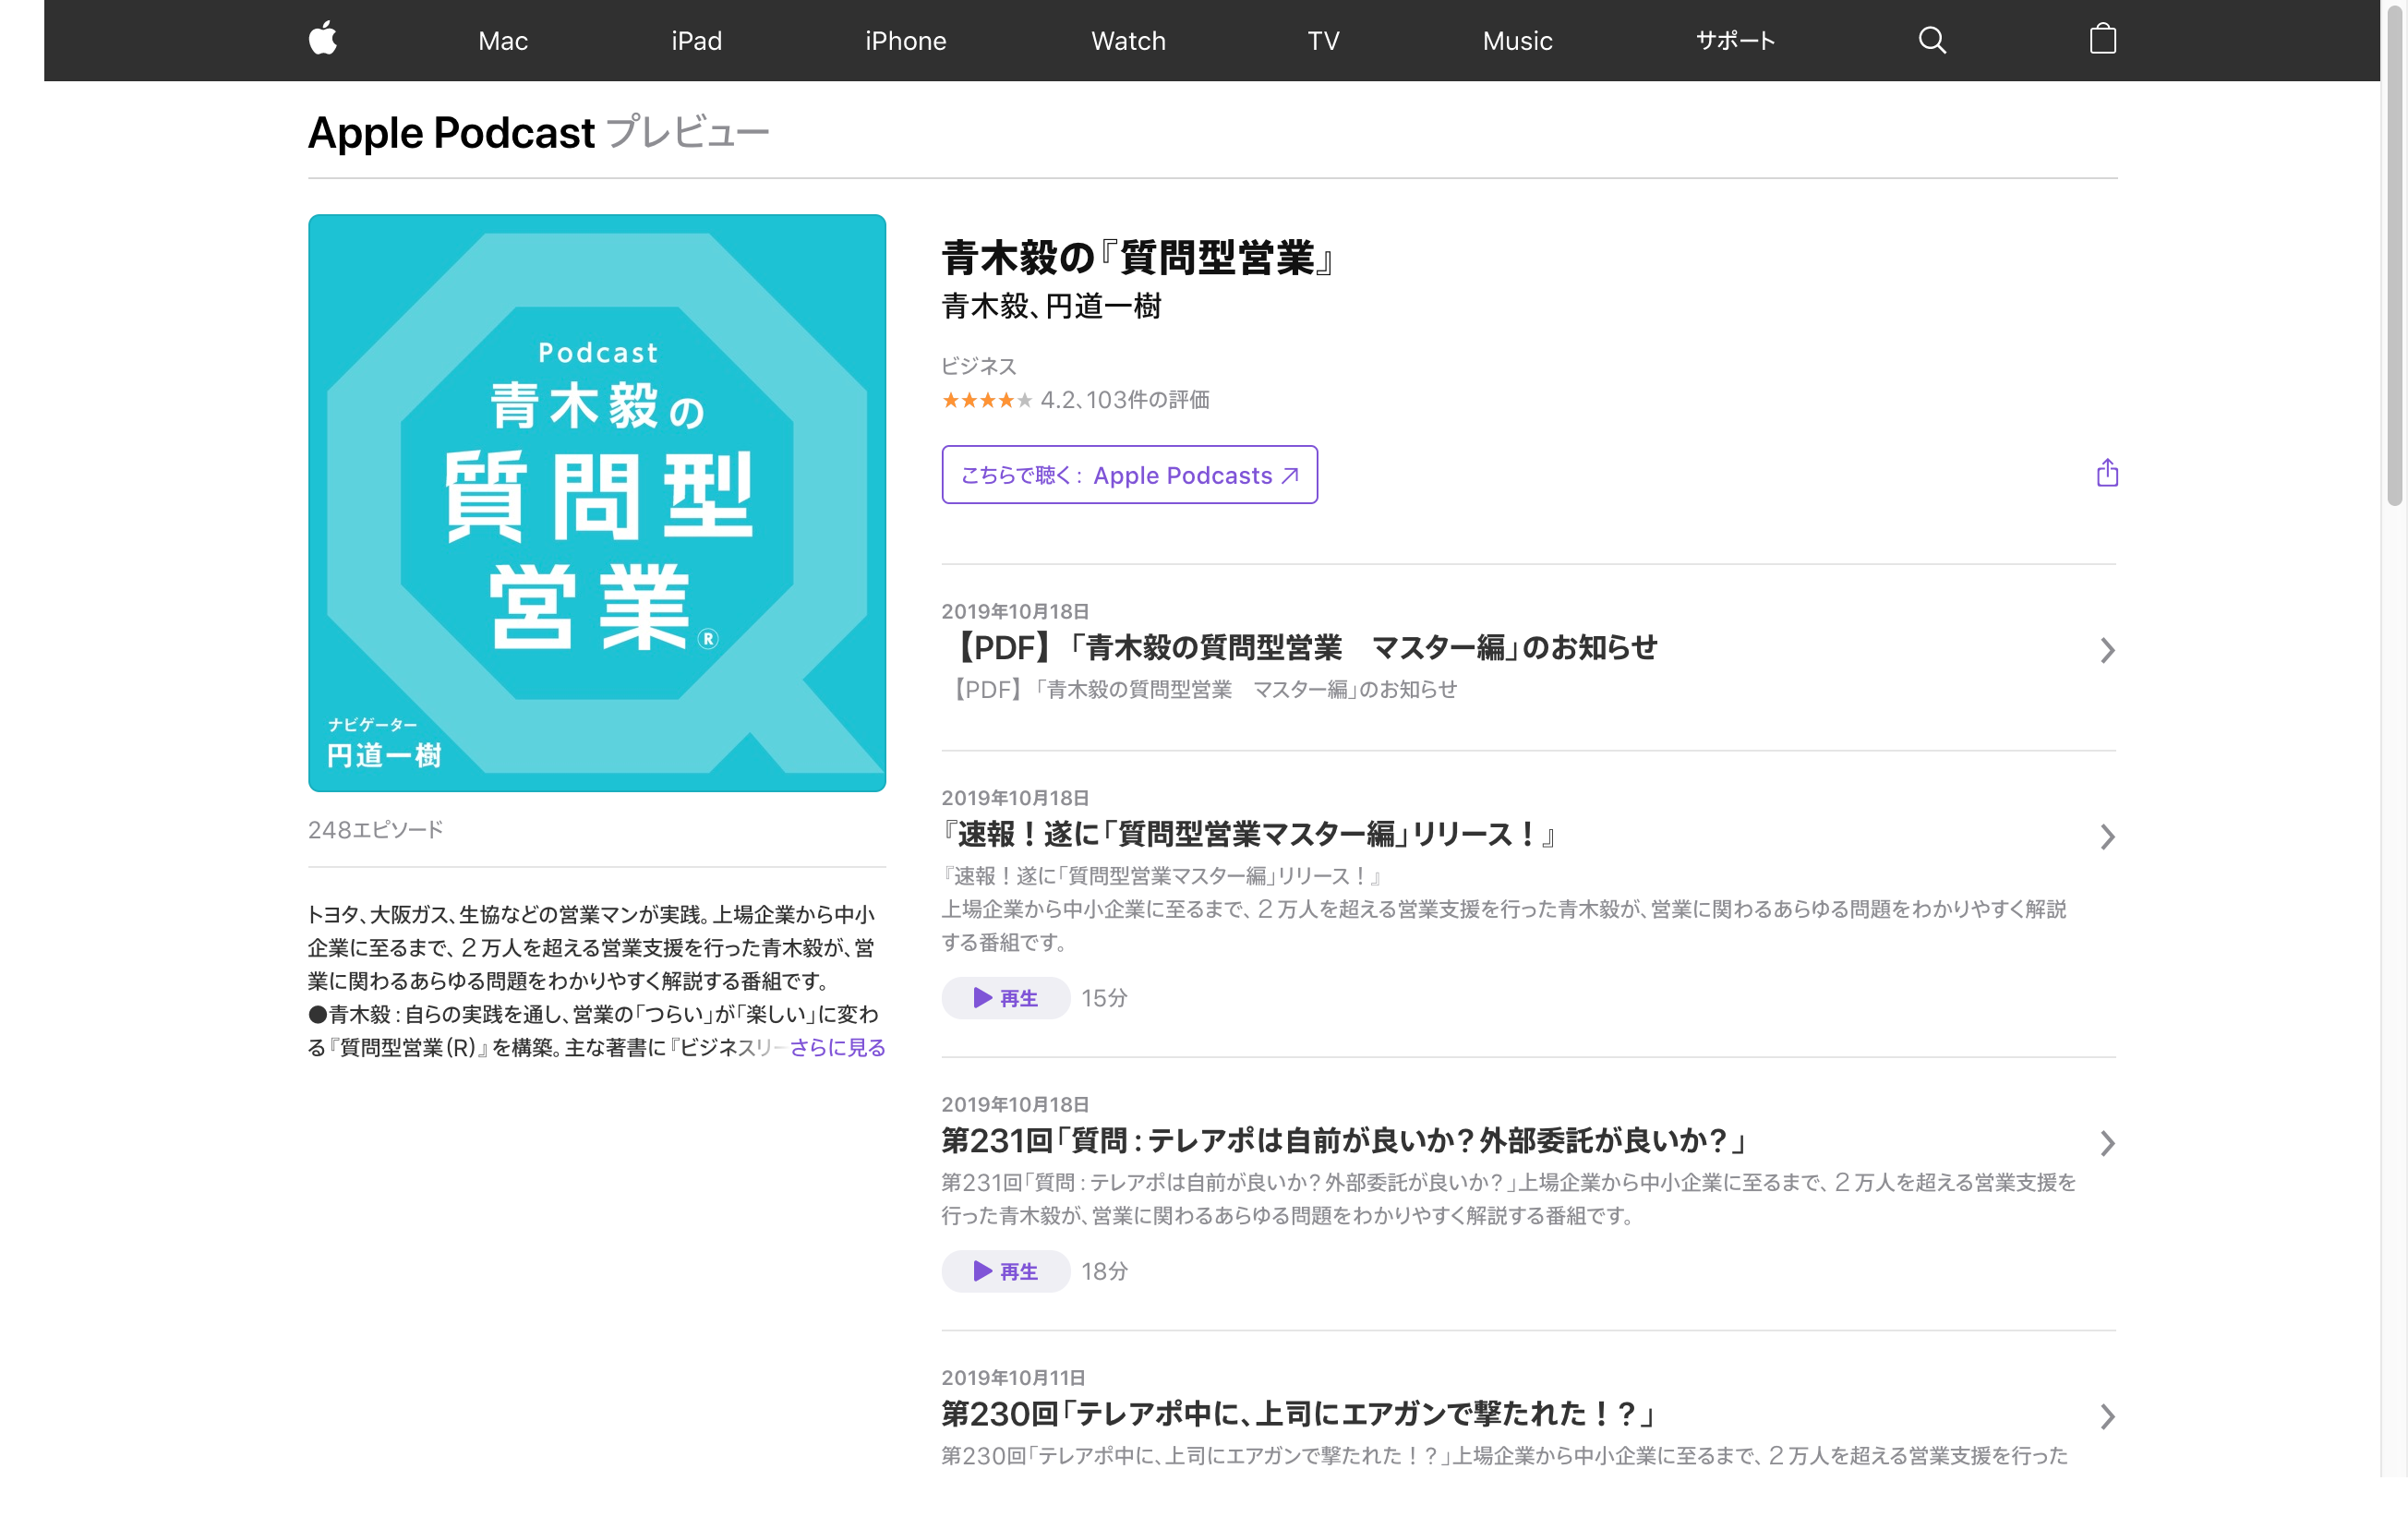
Task: Expand the 第230回 episode chevron
Action: click(2107, 1417)
